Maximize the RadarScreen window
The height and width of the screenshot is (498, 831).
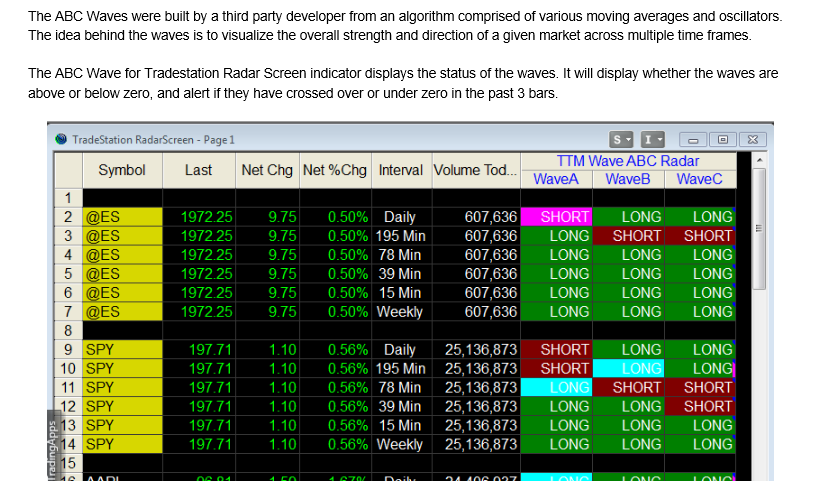(722, 139)
